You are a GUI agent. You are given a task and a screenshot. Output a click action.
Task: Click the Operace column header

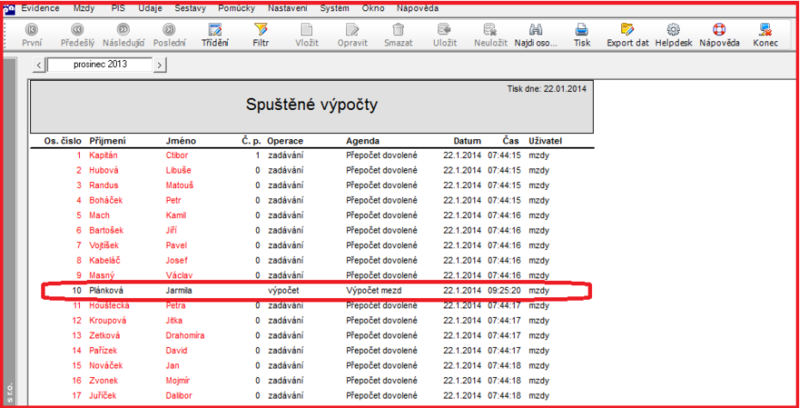coord(285,141)
